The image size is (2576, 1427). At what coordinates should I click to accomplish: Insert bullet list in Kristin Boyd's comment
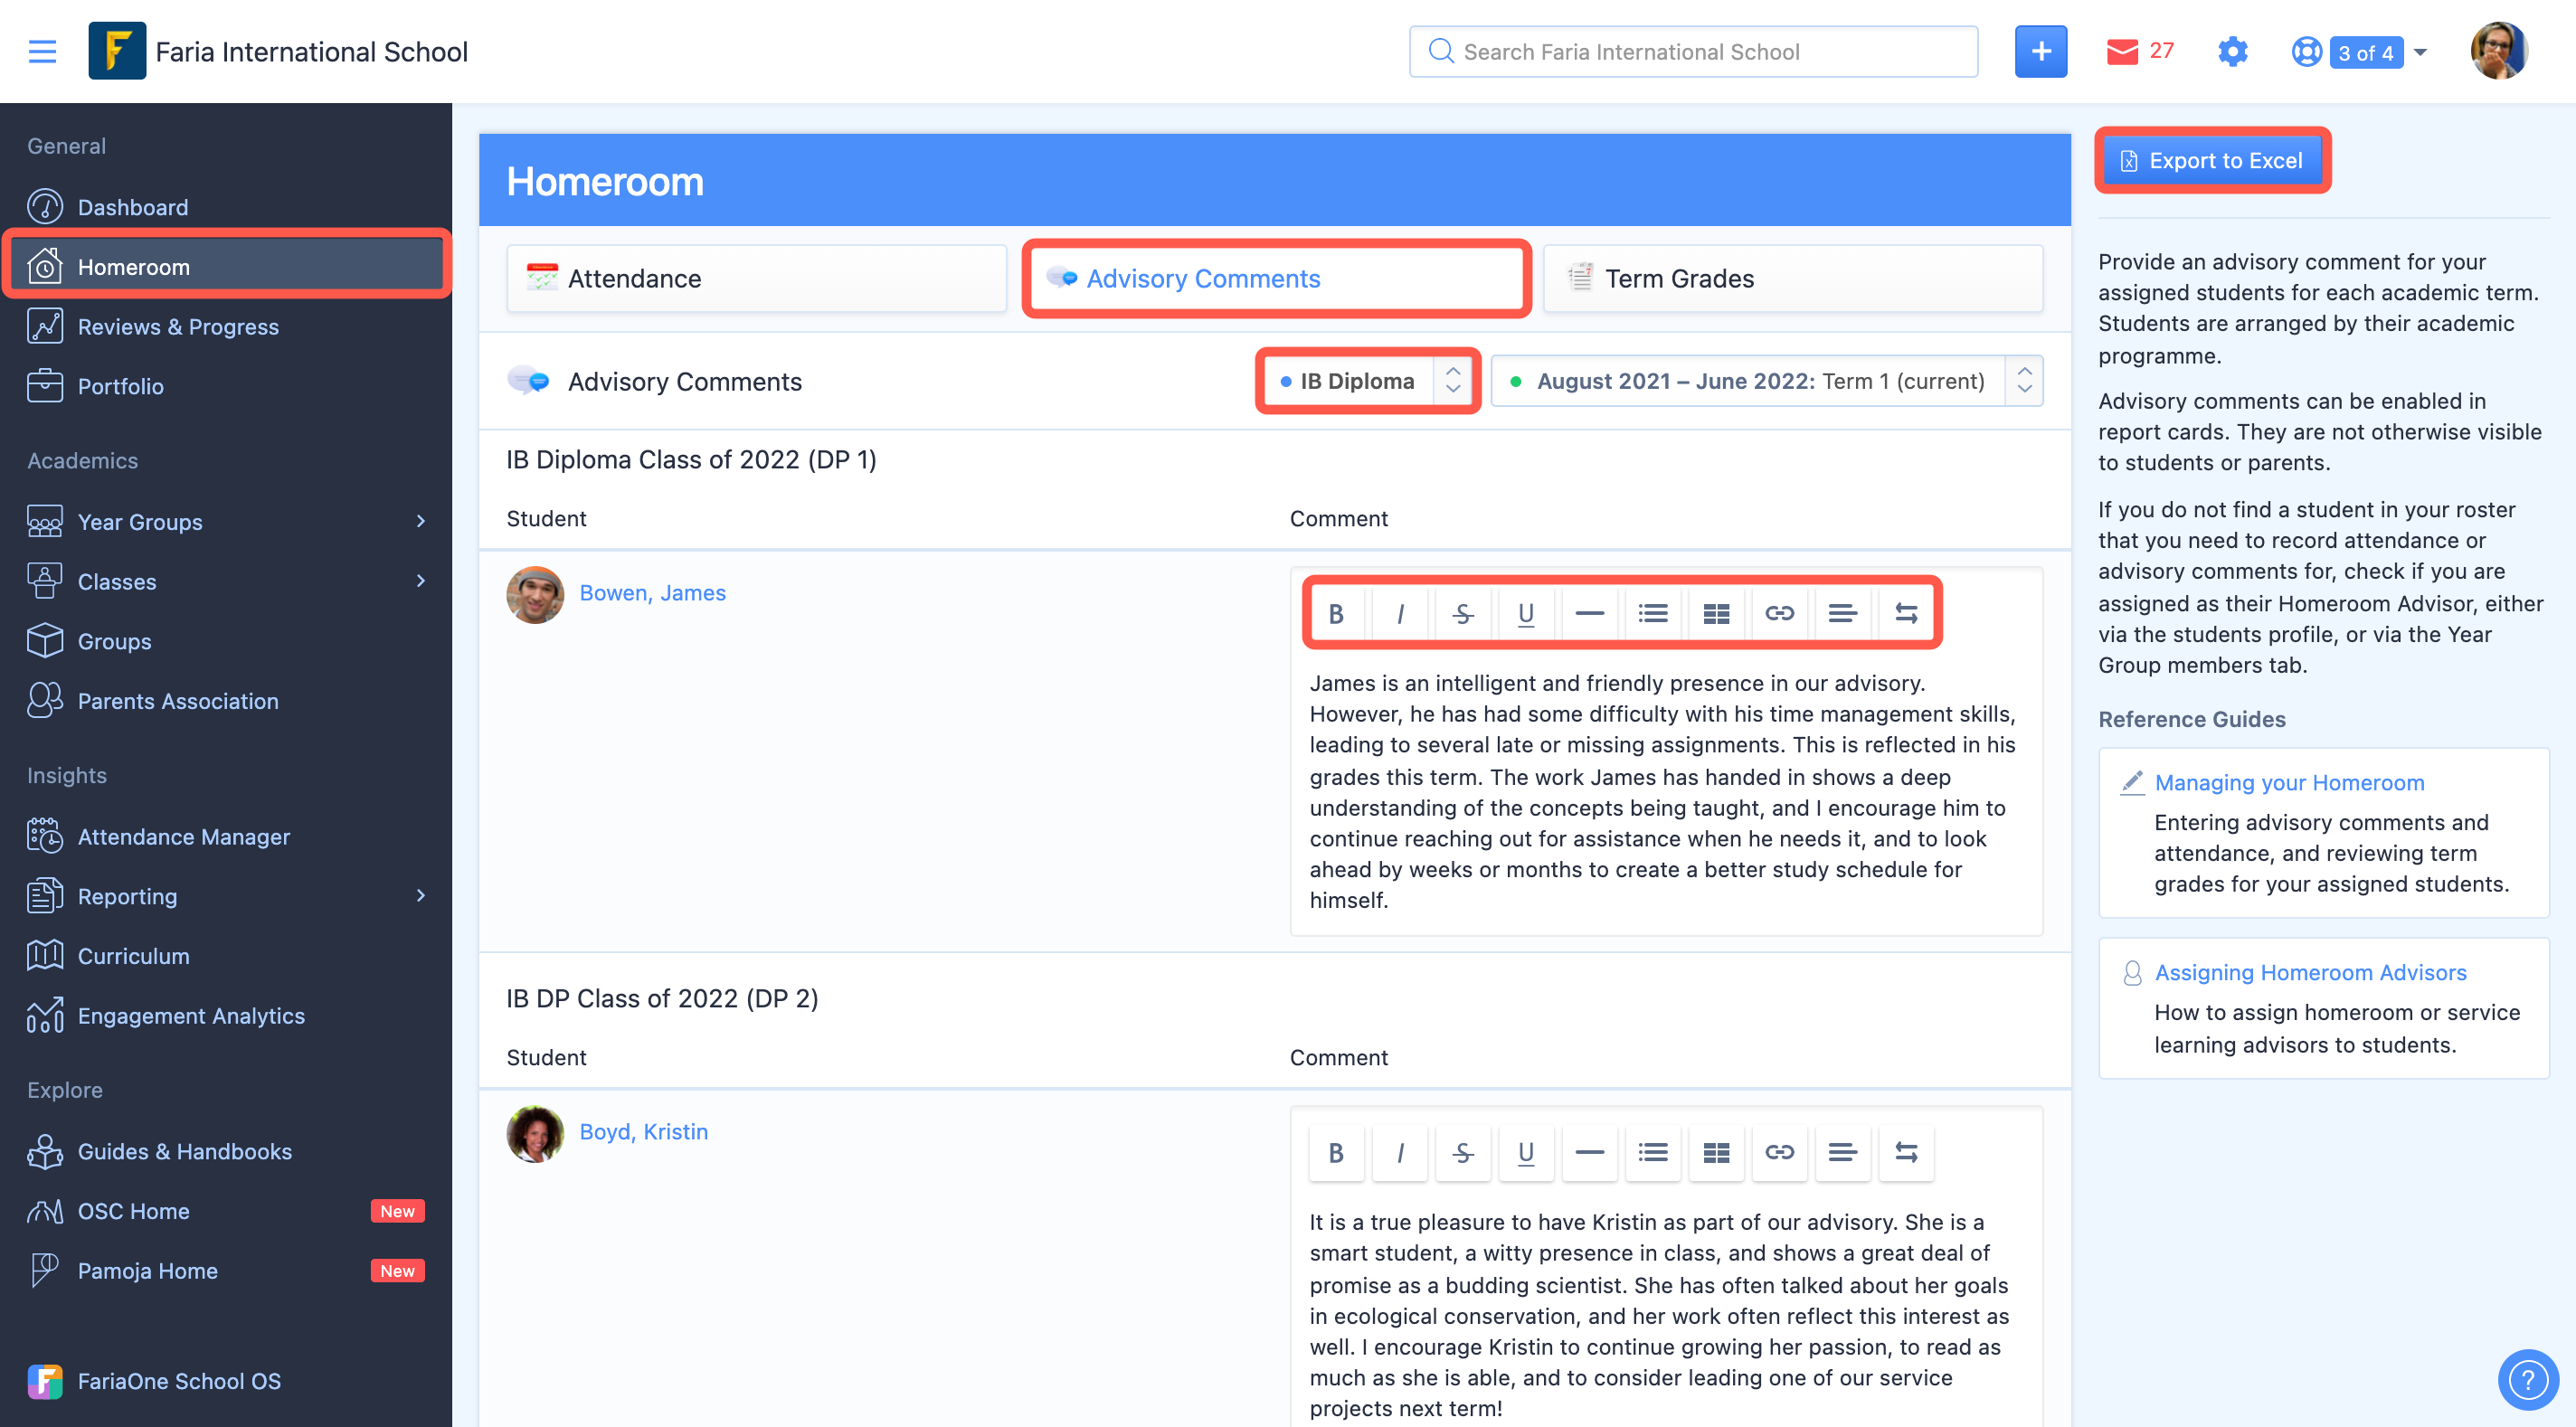(1653, 1153)
